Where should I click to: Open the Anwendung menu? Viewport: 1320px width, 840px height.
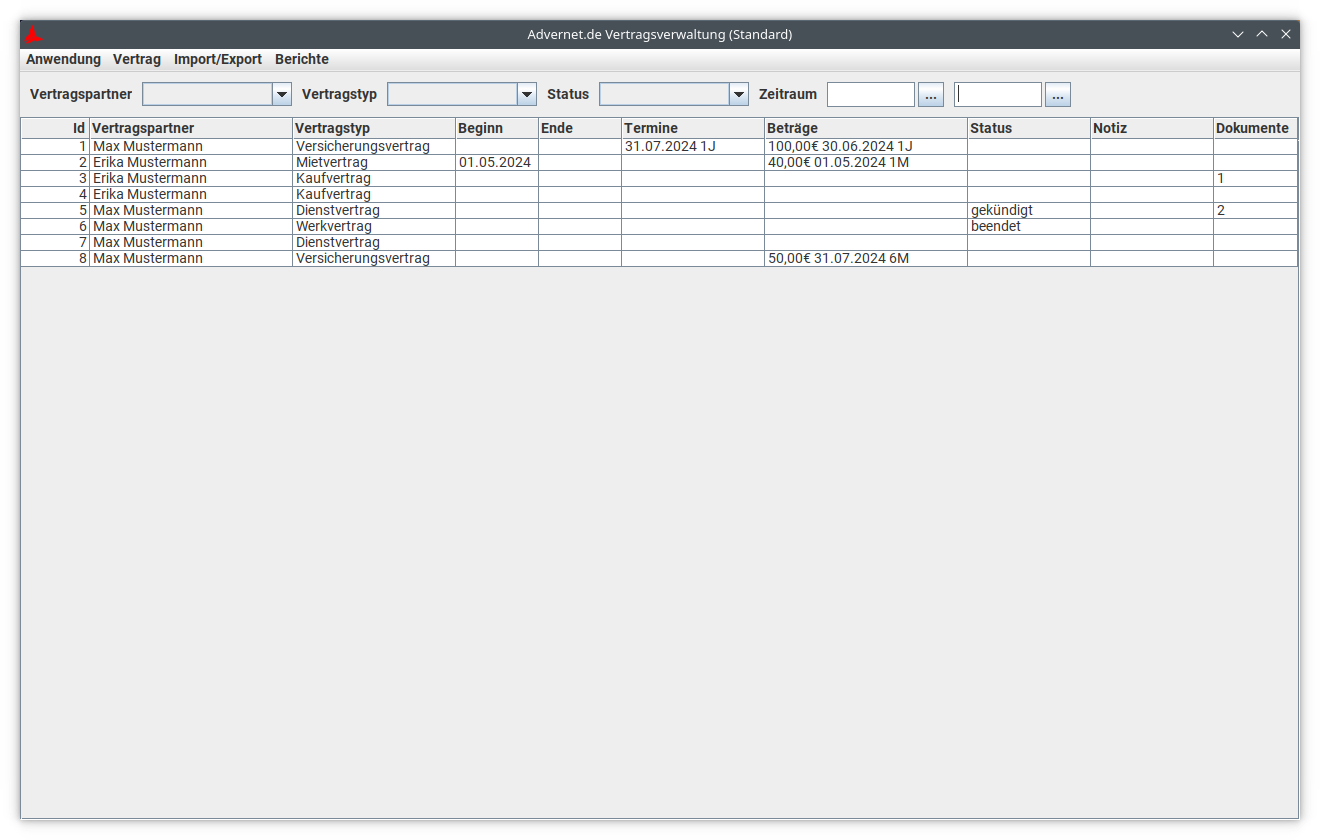[63, 59]
